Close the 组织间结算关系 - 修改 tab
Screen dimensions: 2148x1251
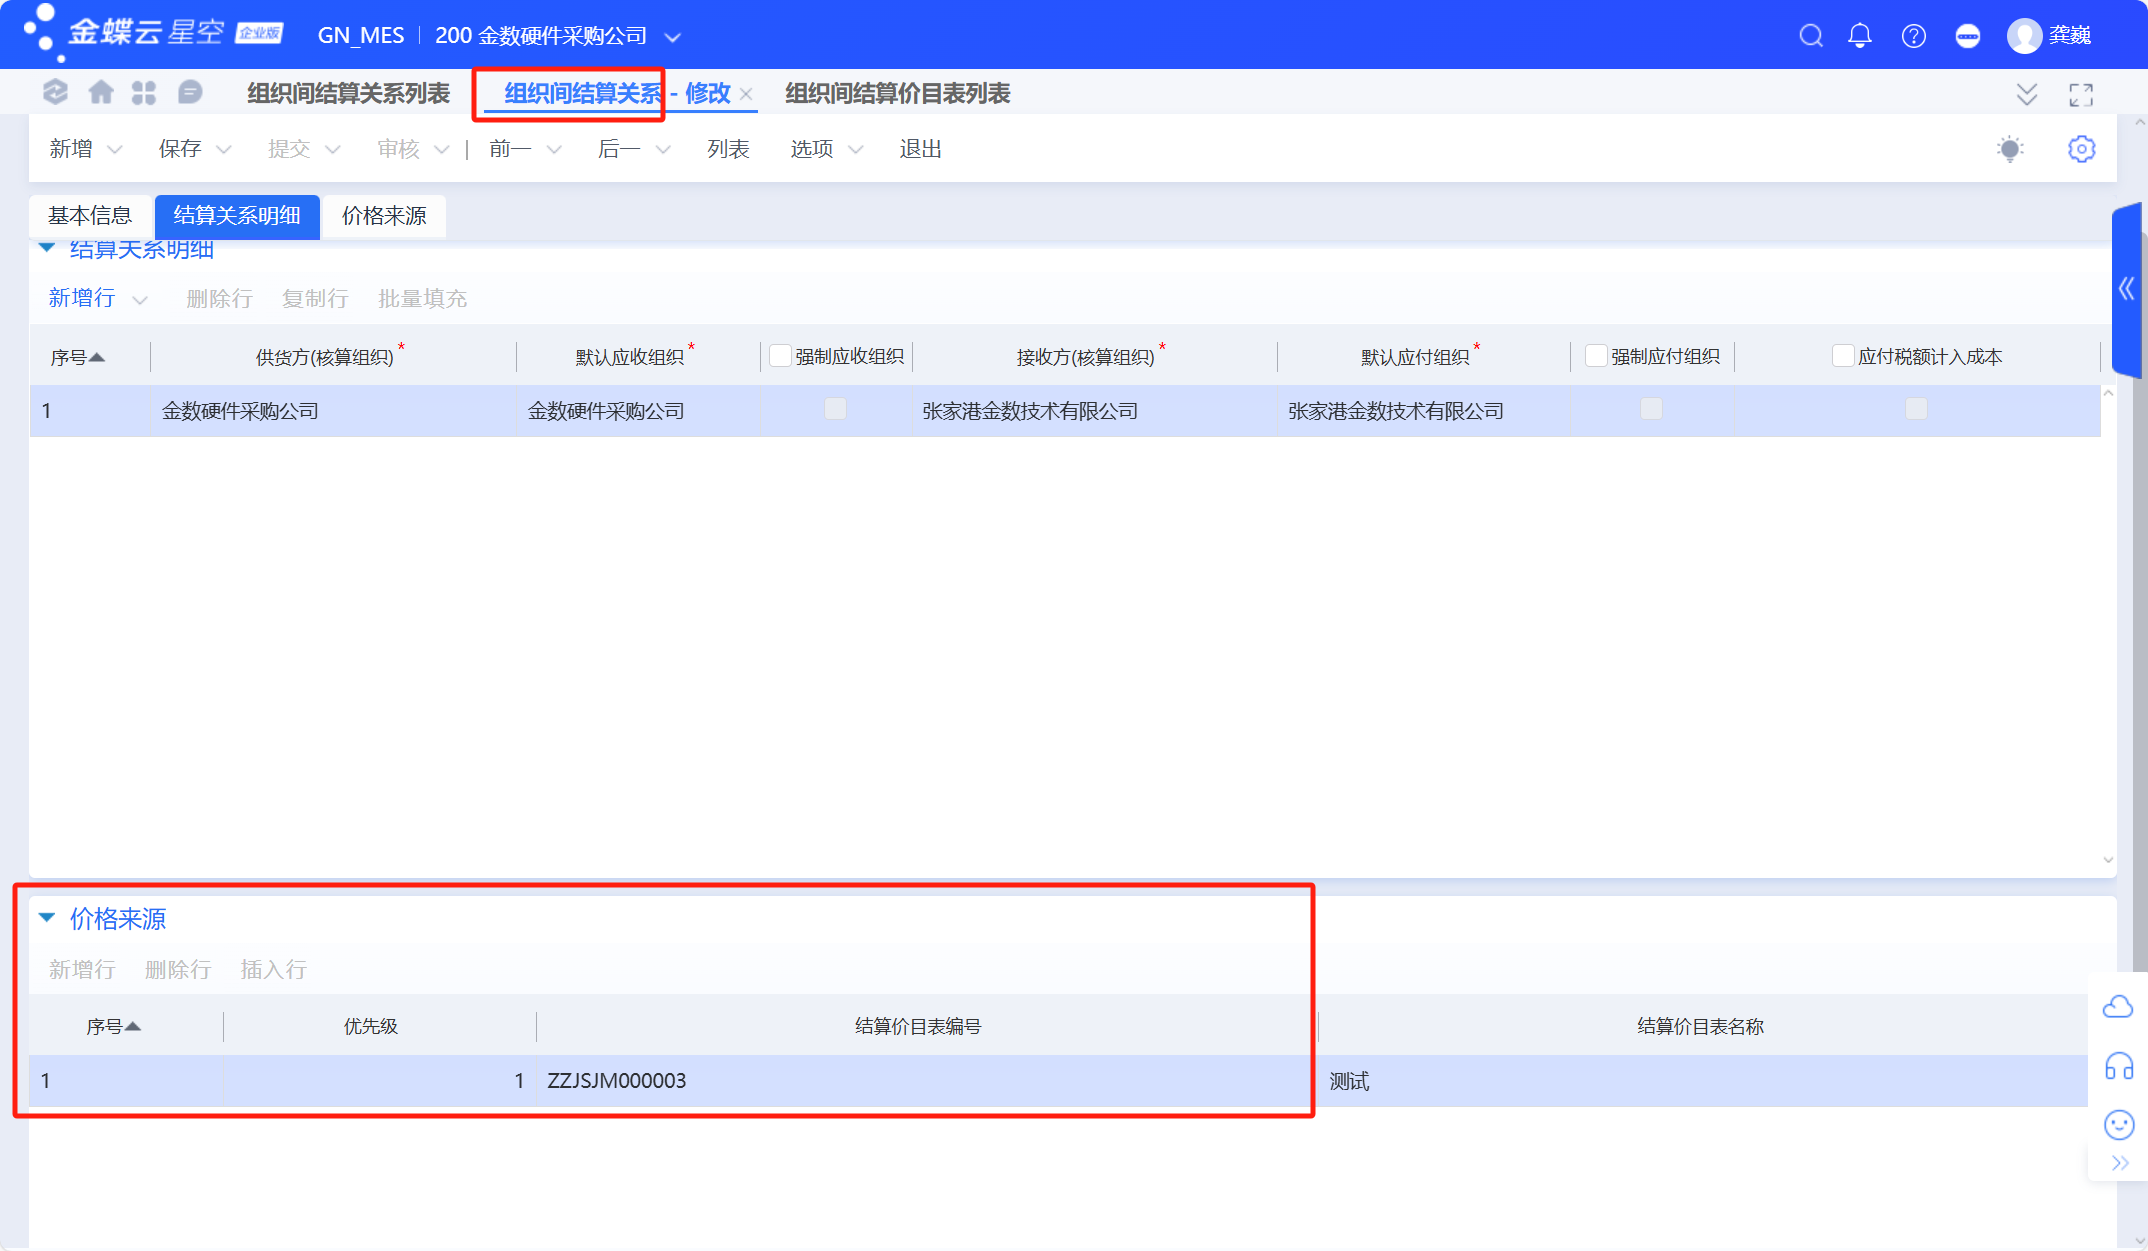tap(746, 94)
